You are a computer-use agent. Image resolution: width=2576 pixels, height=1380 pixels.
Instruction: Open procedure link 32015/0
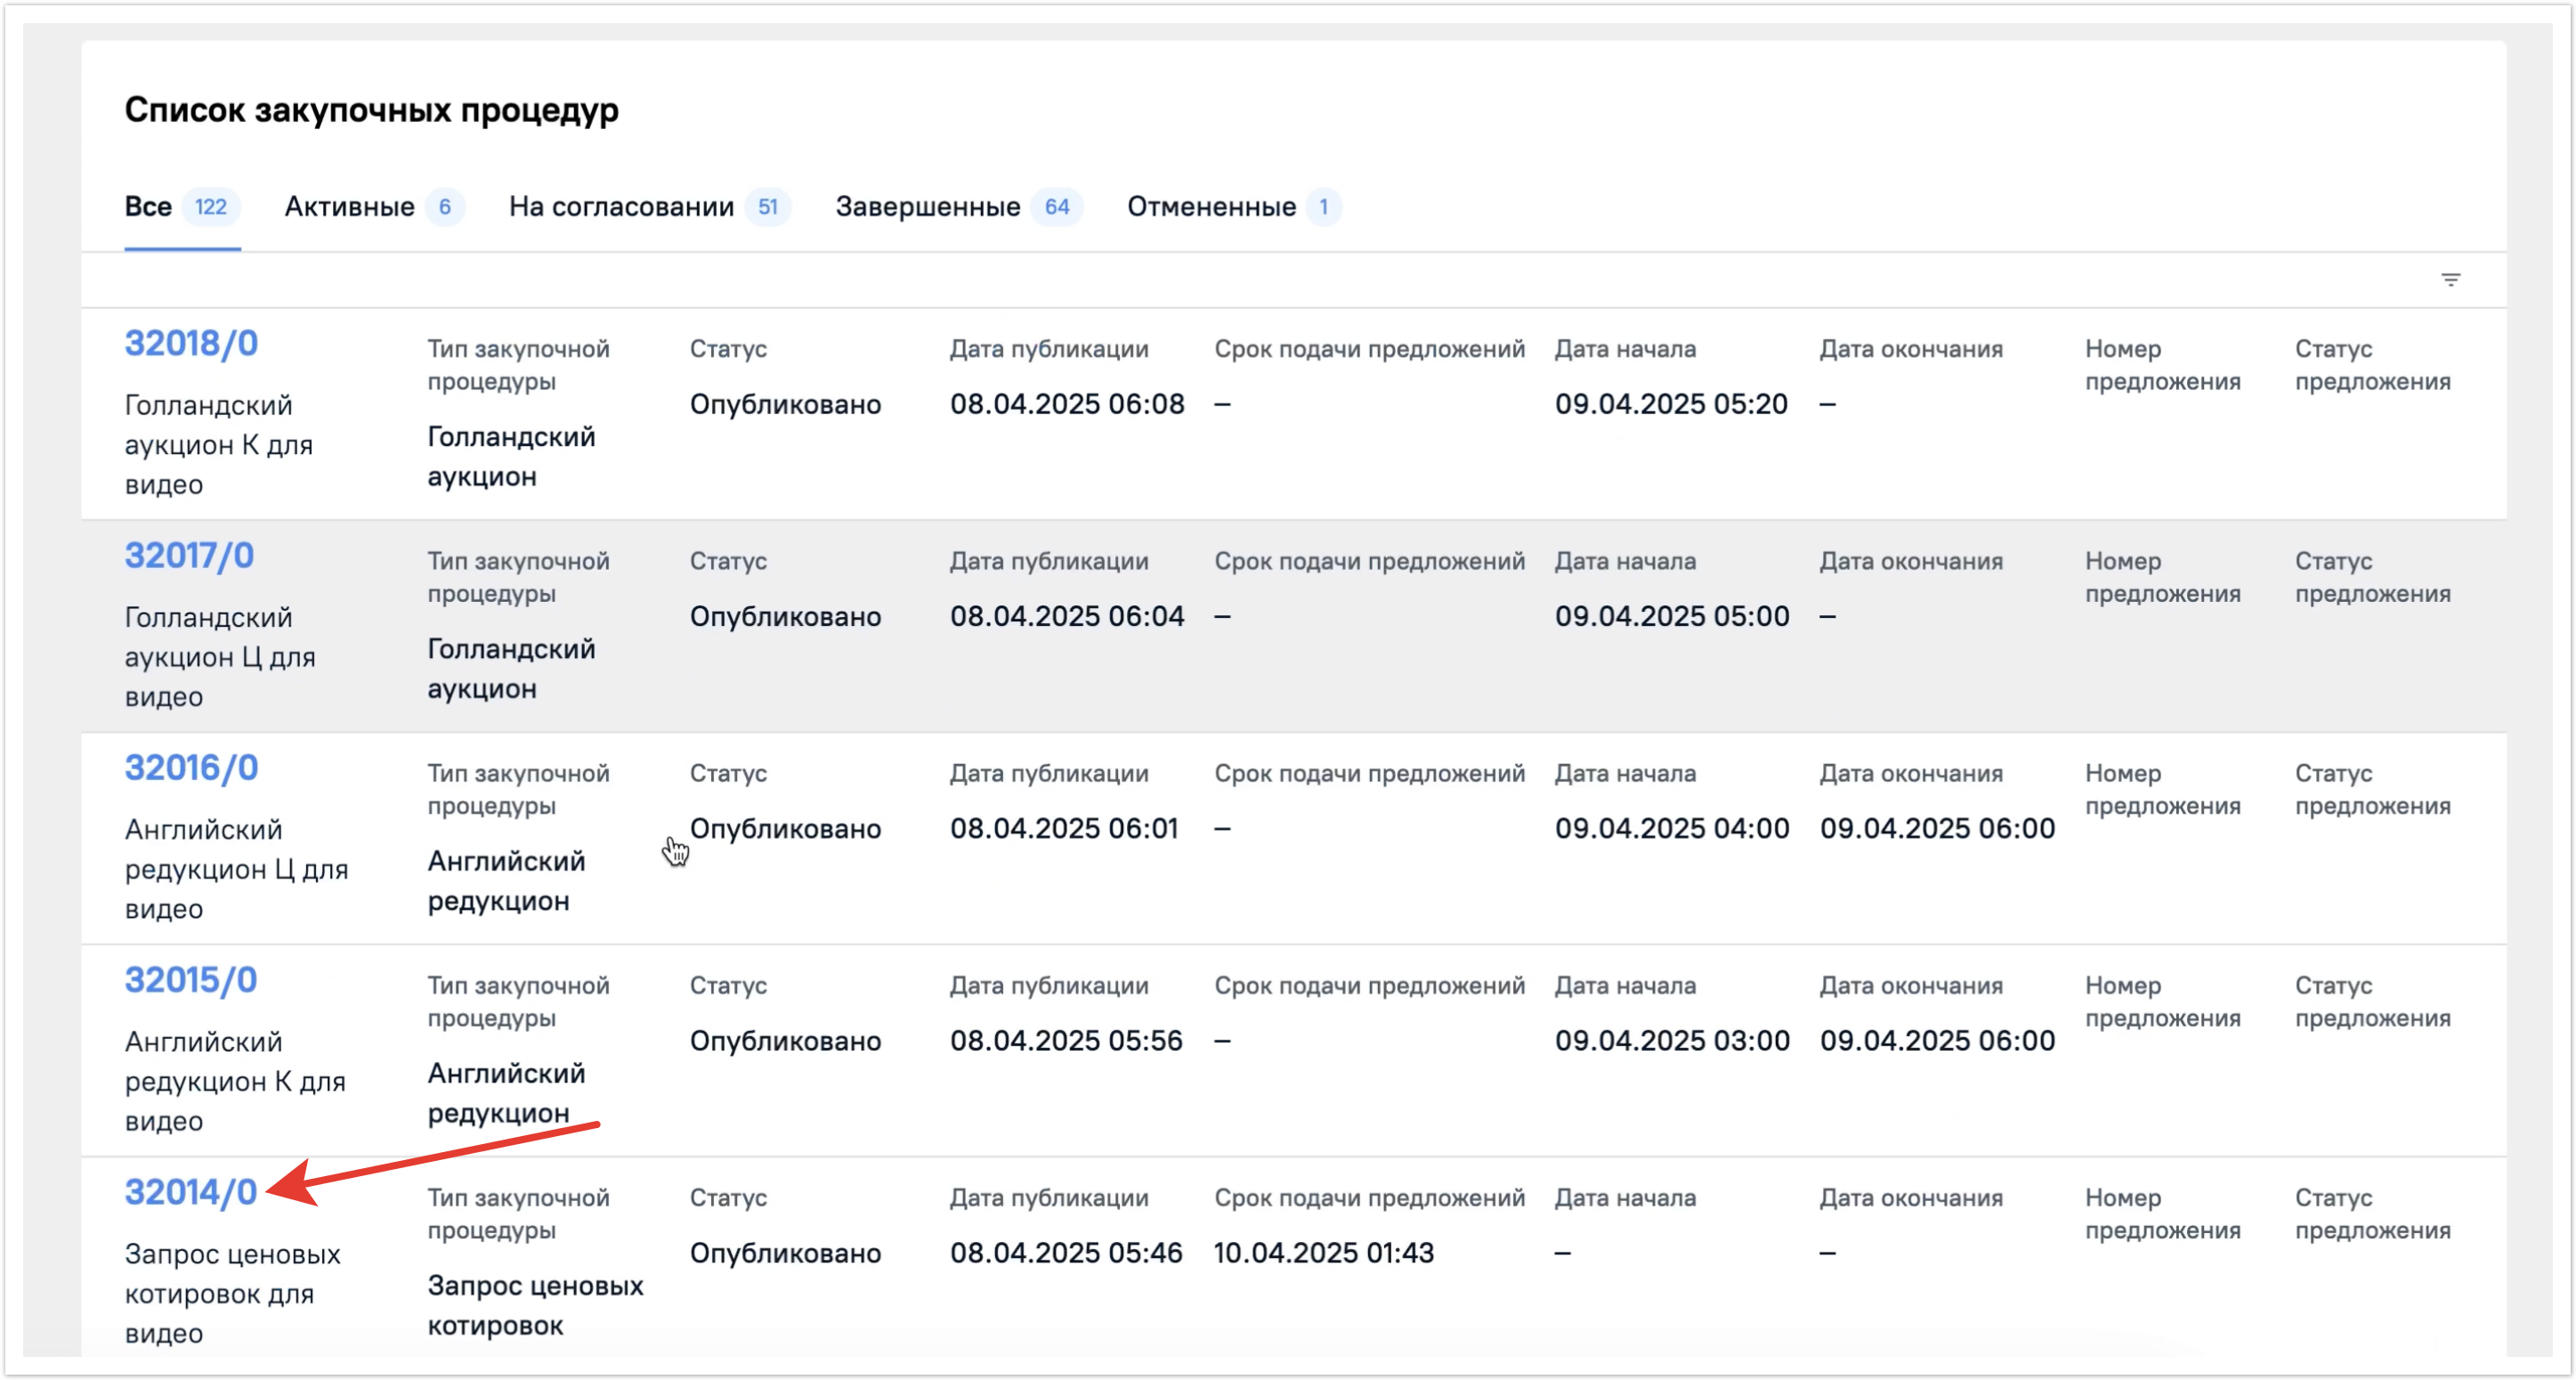tap(190, 980)
